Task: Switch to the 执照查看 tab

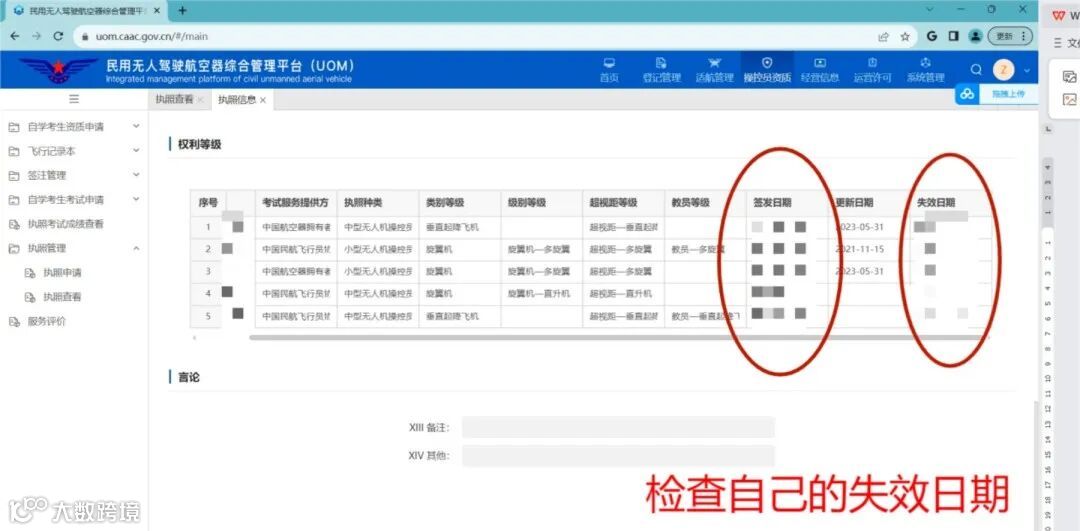Action: [174, 99]
